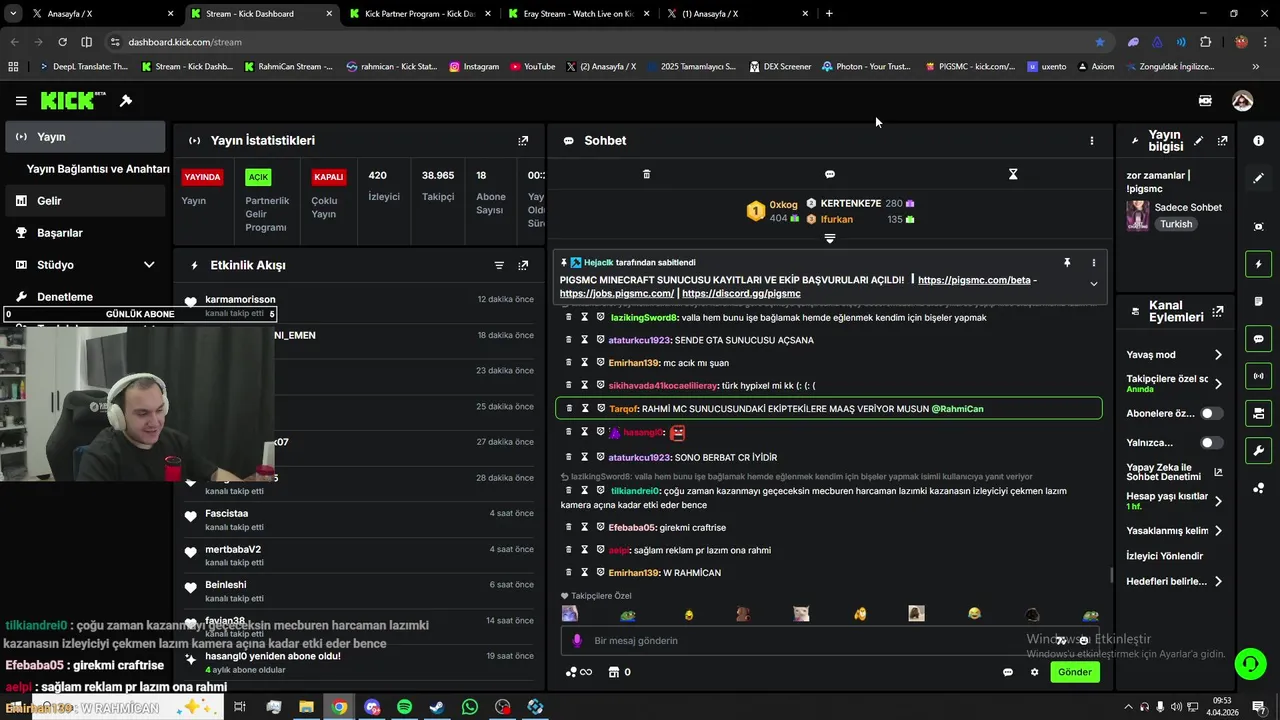1280x720 pixels.
Task: Open the emoji picker in message box
Action: point(1083,641)
